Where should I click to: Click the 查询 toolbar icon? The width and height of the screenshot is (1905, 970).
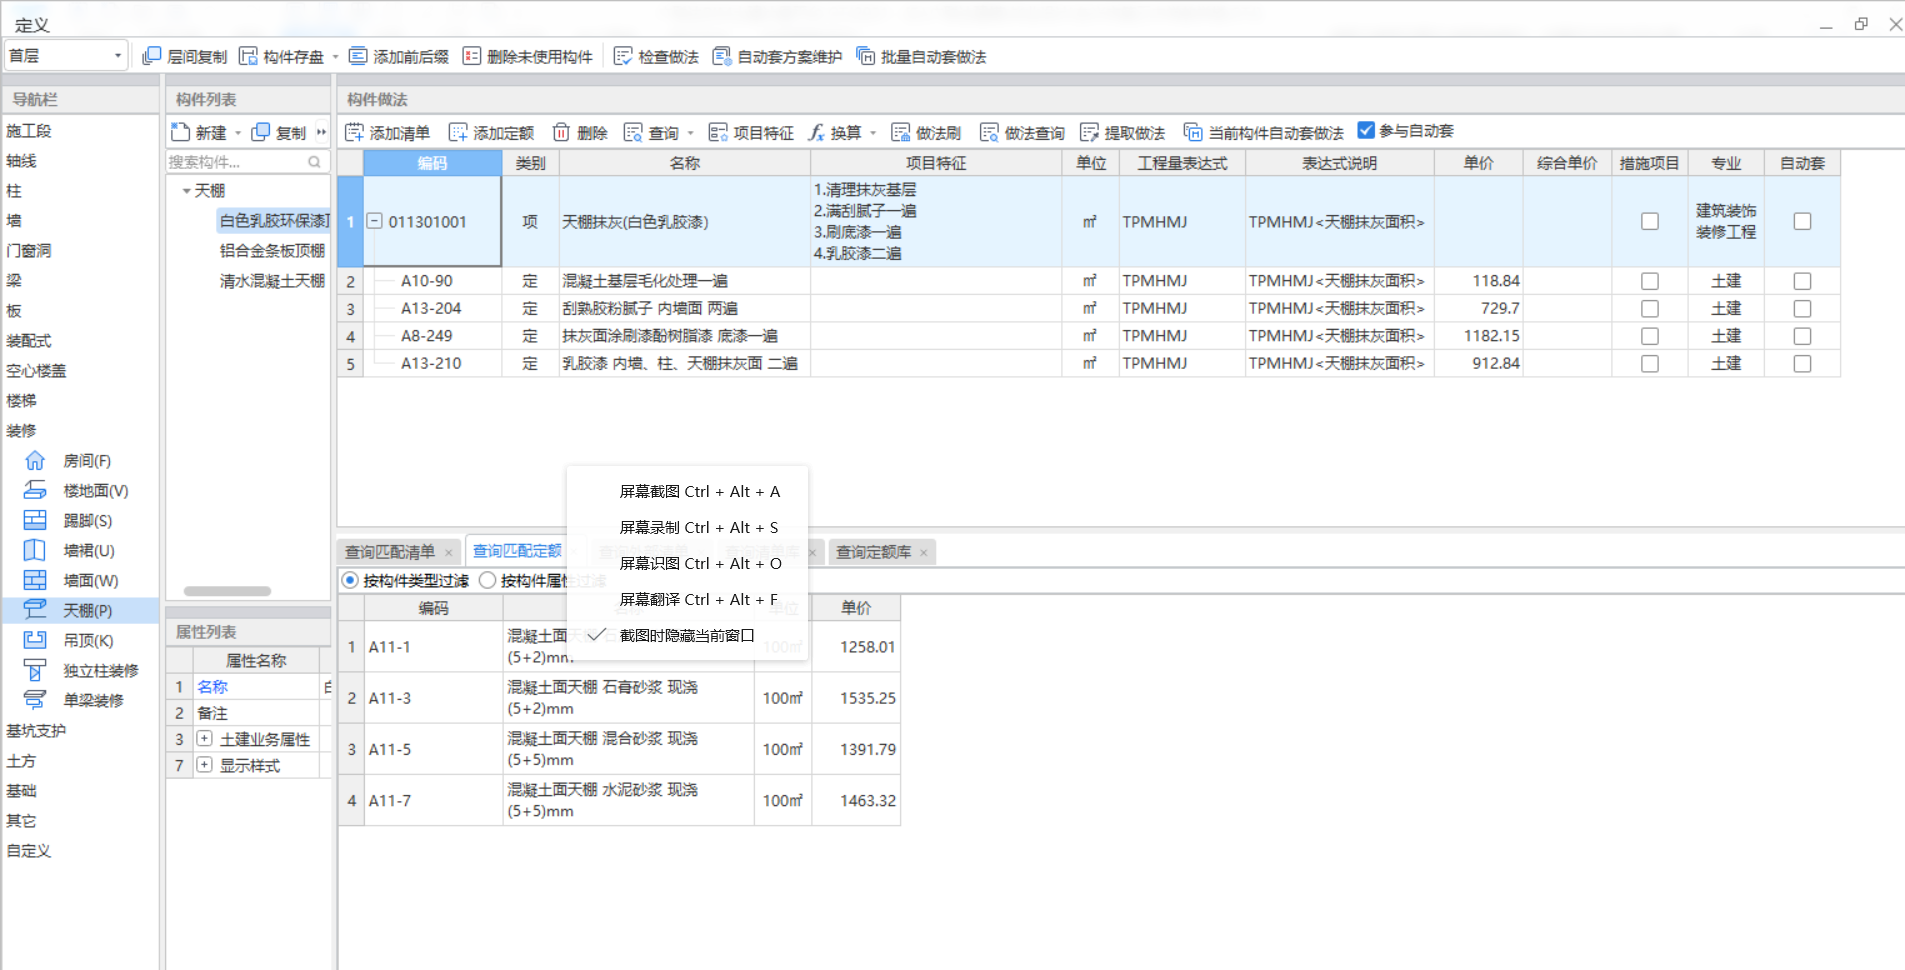coord(633,132)
